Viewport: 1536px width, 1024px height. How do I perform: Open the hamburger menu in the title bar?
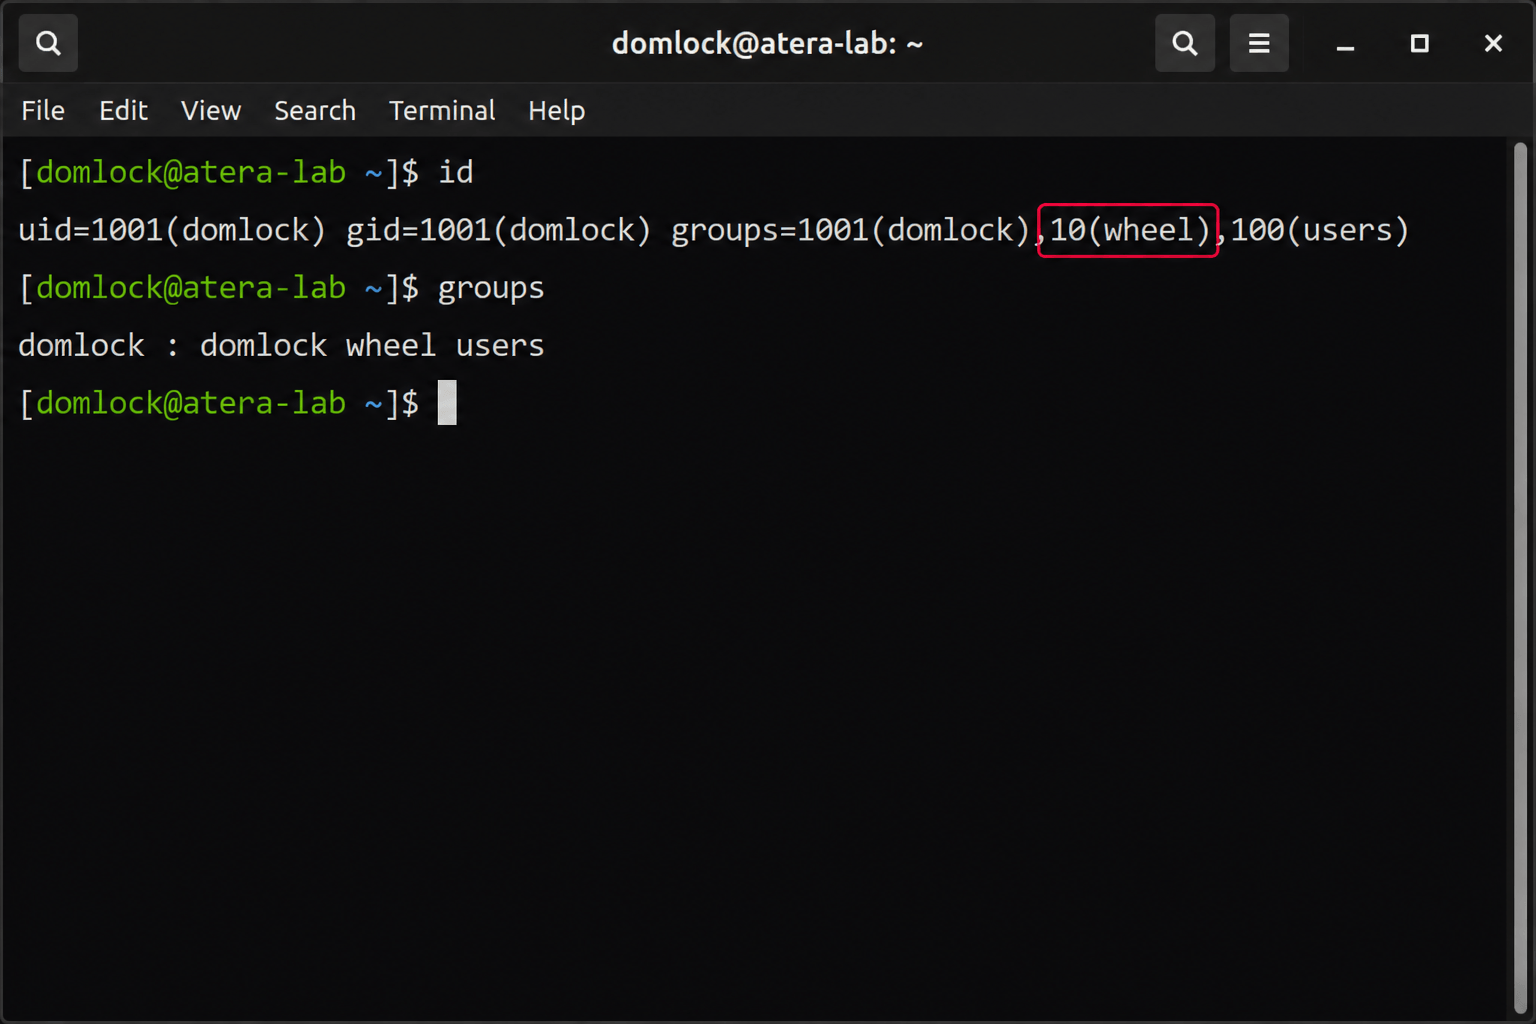(x=1259, y=43)
